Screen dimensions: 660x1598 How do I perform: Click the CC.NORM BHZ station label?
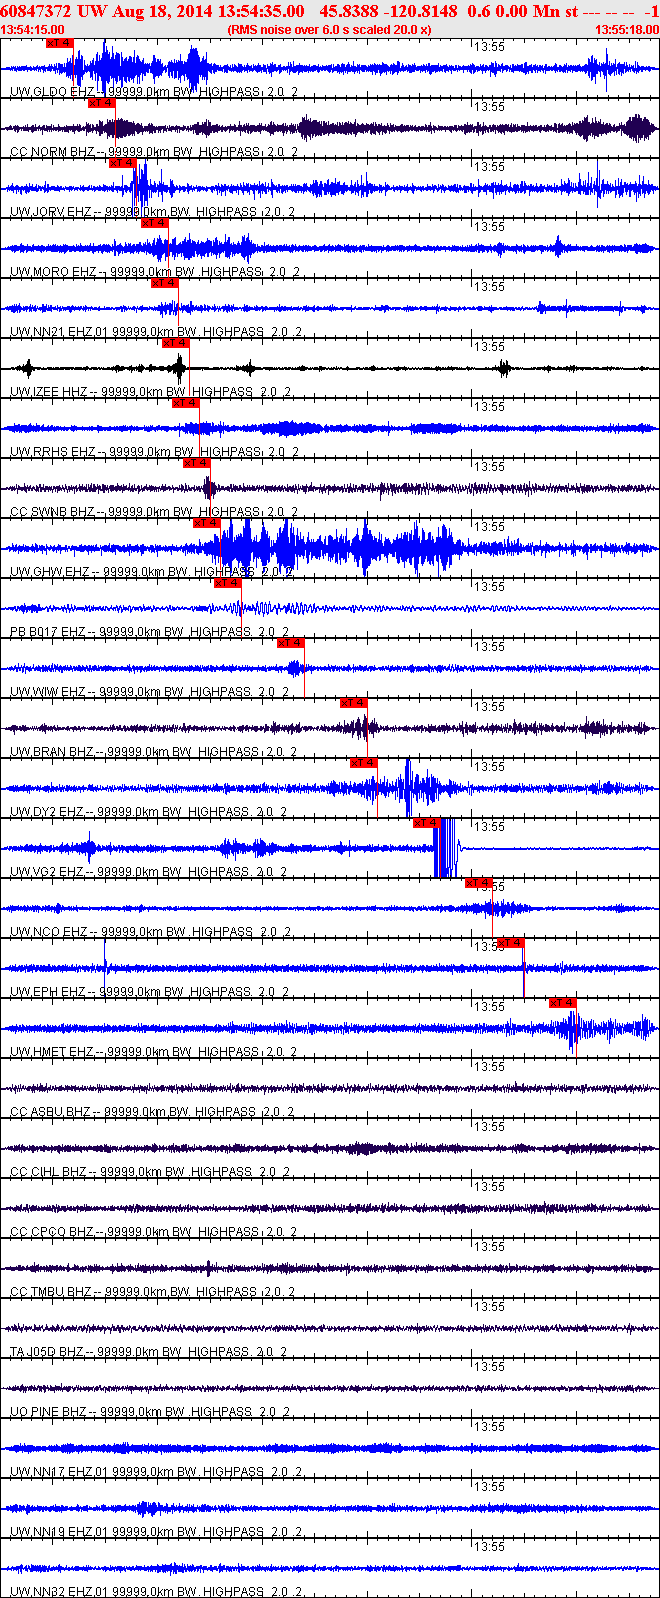pos(154,152)
